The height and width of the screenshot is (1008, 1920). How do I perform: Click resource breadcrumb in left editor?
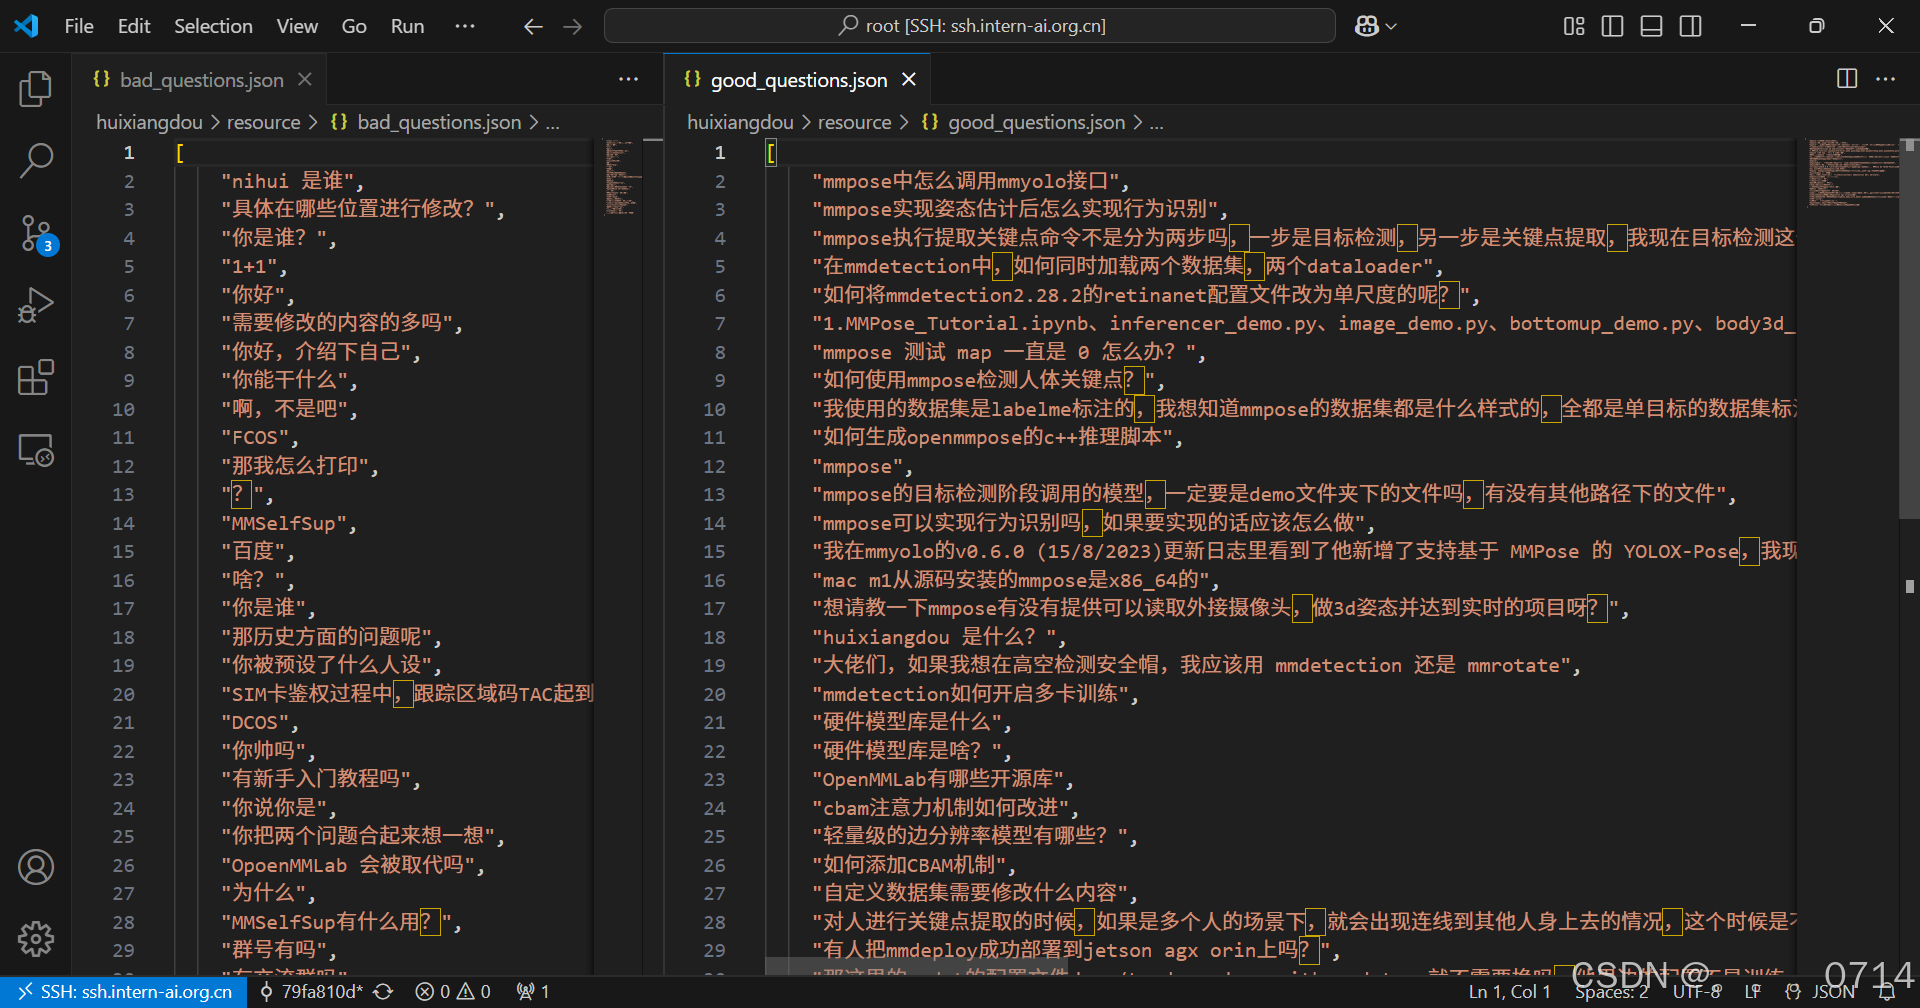pyautogui.click(x=263, y=122)
